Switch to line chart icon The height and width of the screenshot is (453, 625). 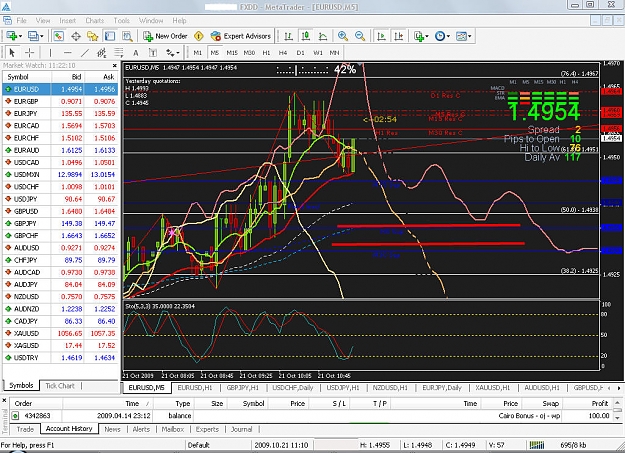pos(323,36)
